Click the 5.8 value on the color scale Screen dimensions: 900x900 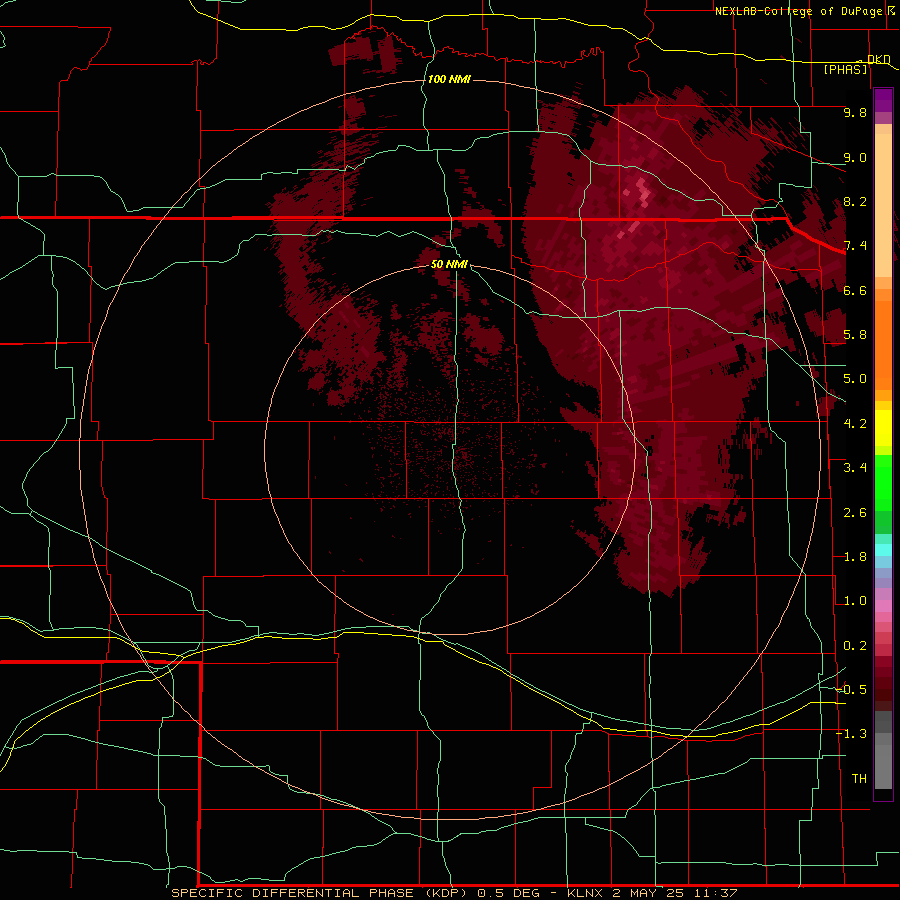point(855,335)
